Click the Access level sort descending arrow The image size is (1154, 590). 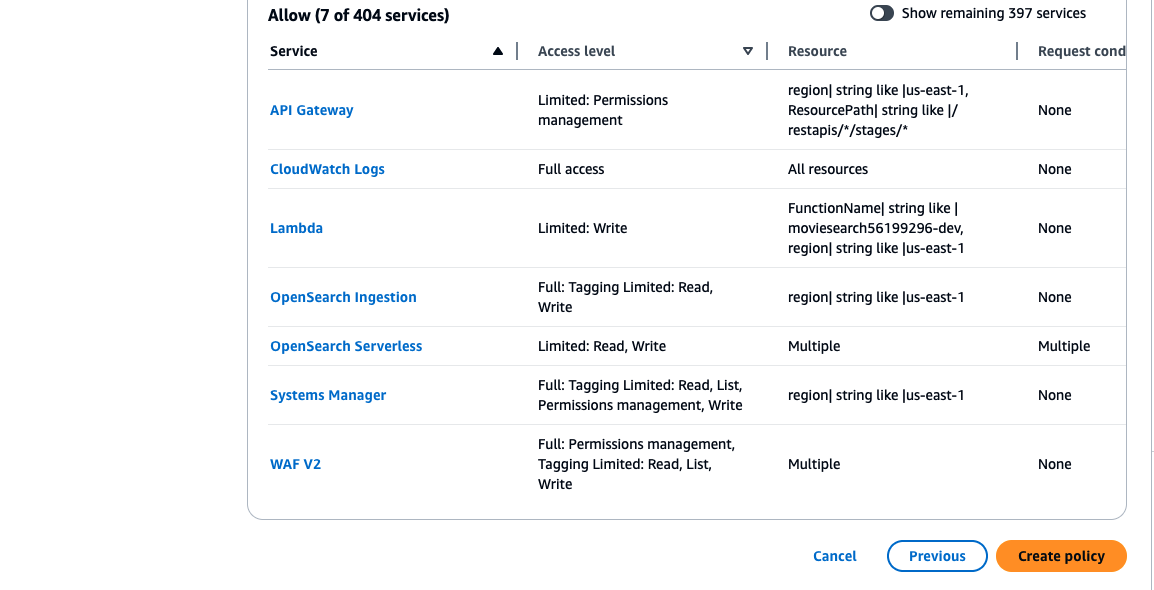748,52
